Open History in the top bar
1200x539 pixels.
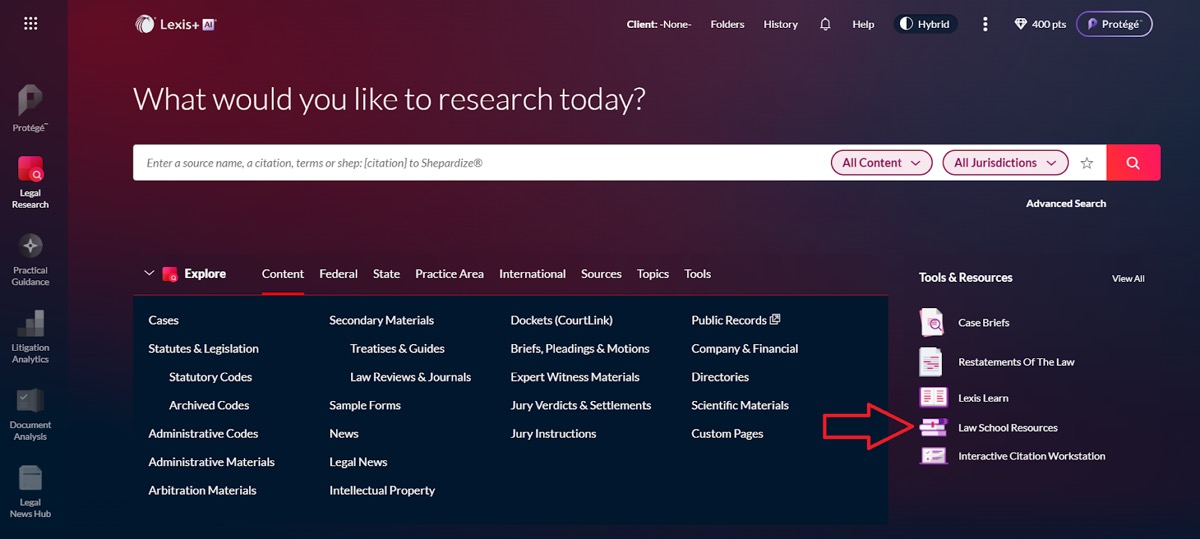pyautogui.click(x=781, y=24)
